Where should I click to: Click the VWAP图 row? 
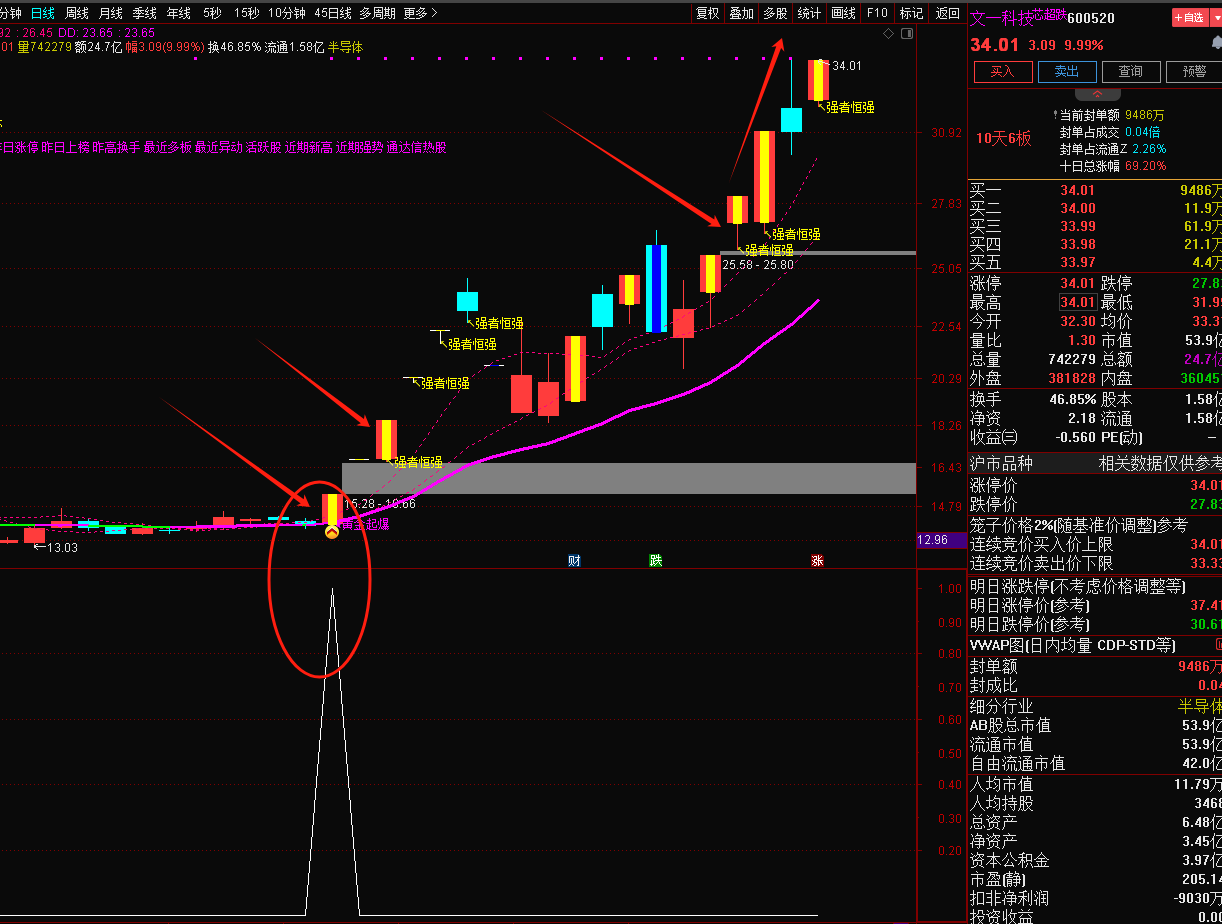coord(1095,645)
